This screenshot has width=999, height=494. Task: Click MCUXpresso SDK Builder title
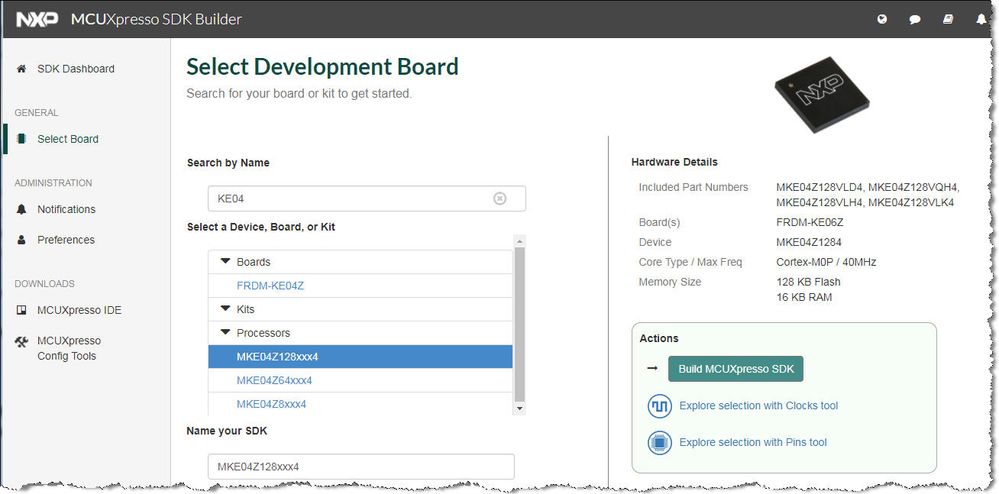156,20
